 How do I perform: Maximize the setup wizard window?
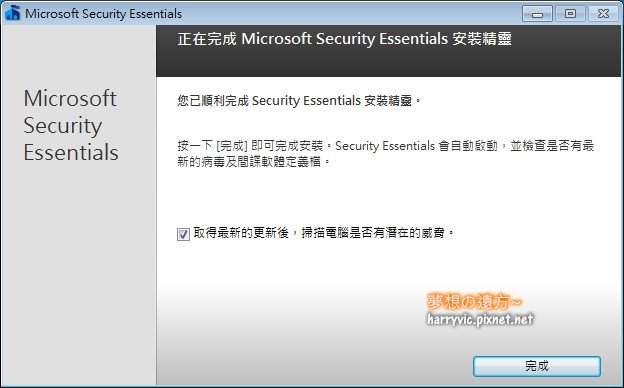click(x=570, y=14)
